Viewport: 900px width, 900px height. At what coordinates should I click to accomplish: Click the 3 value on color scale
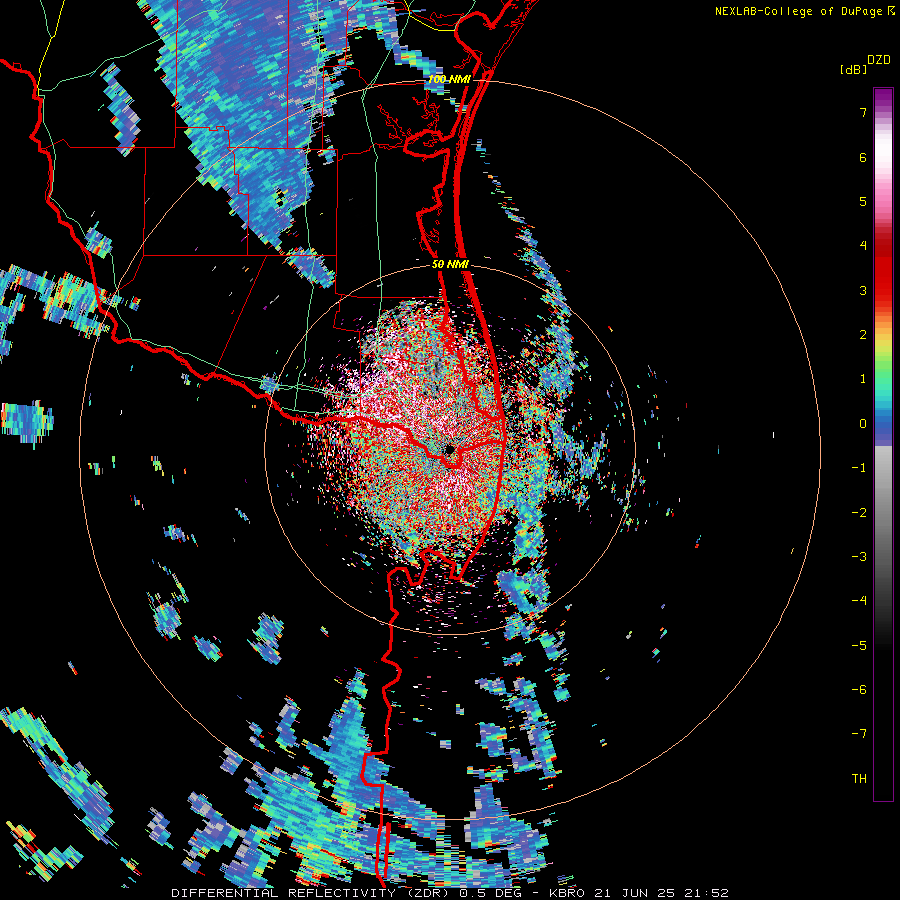coord(863,290)
